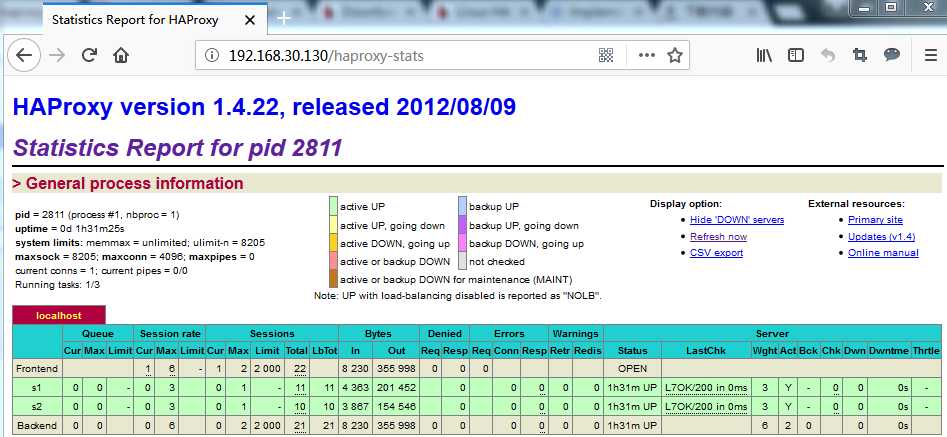The height and width of the screenshot is (437, 947).
Task: Click Frontend status OPEN cell
Action: [632, 368]
